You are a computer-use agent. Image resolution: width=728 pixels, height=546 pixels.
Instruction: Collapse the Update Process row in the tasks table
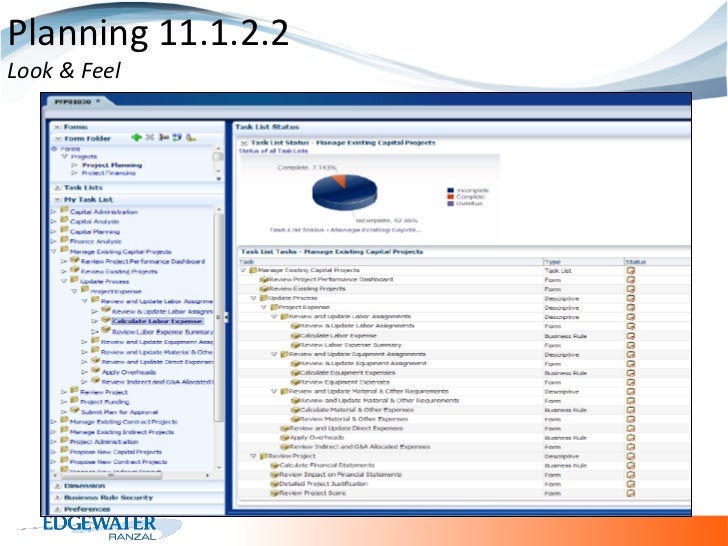pos(254,298)
